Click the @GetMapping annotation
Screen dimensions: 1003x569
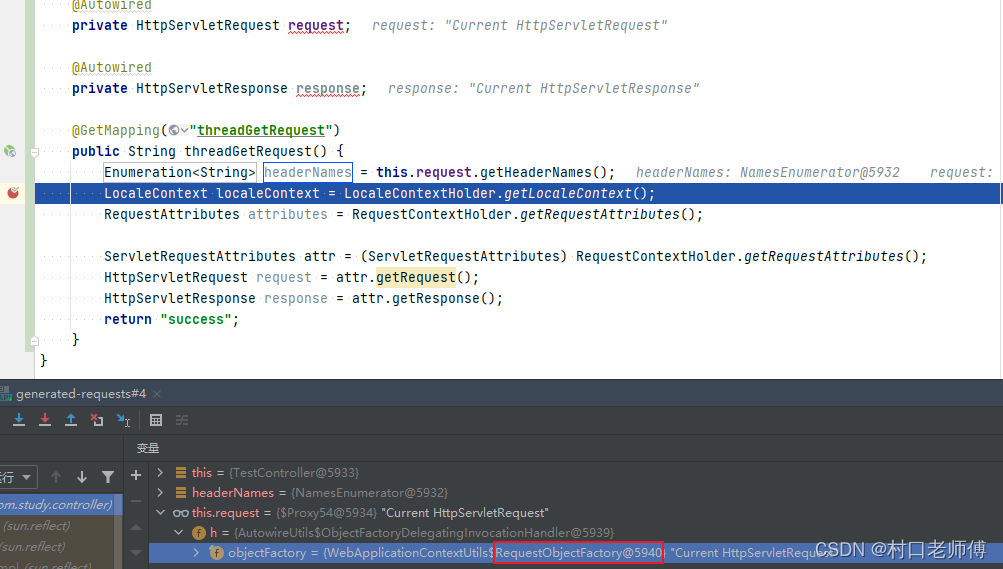click(116, 130)
